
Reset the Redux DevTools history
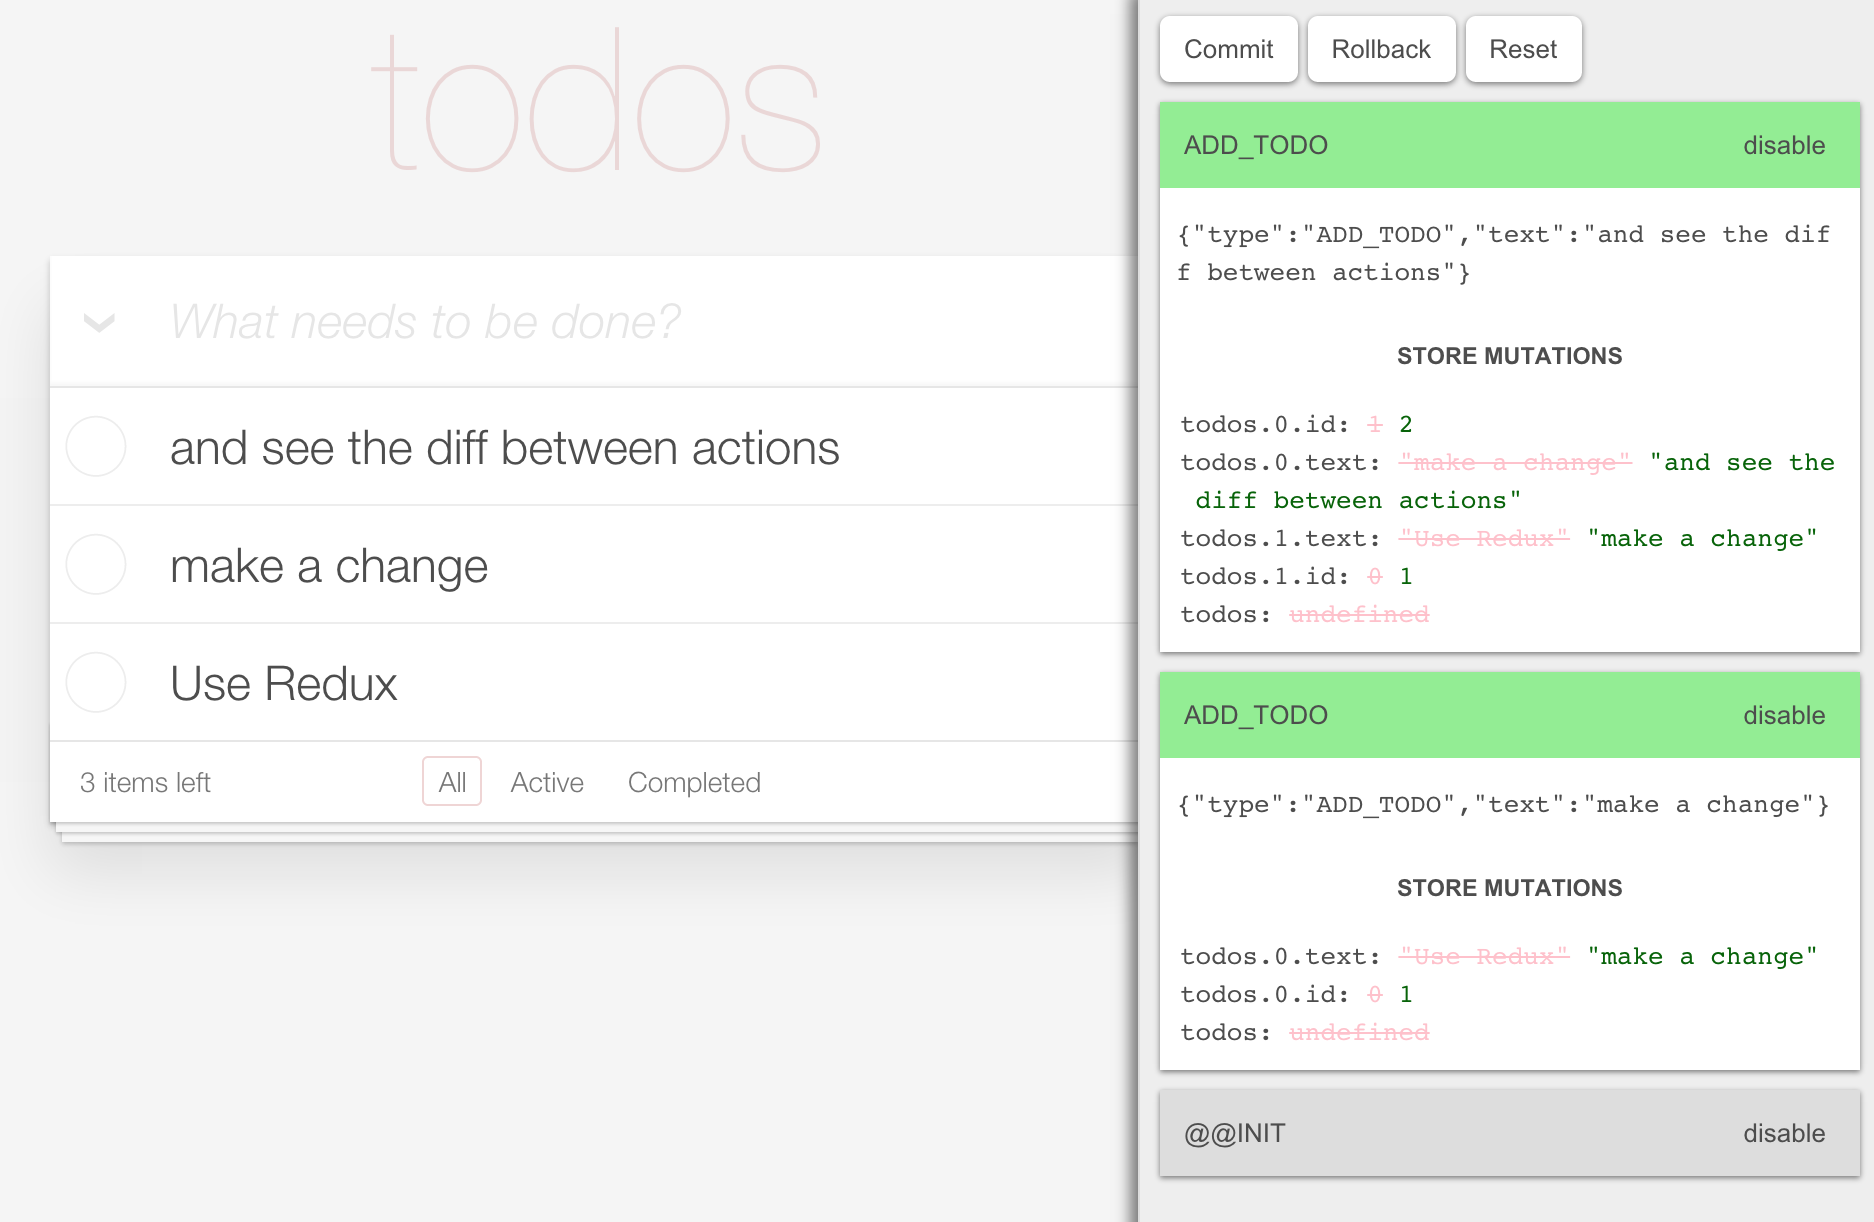[1523, 48]
